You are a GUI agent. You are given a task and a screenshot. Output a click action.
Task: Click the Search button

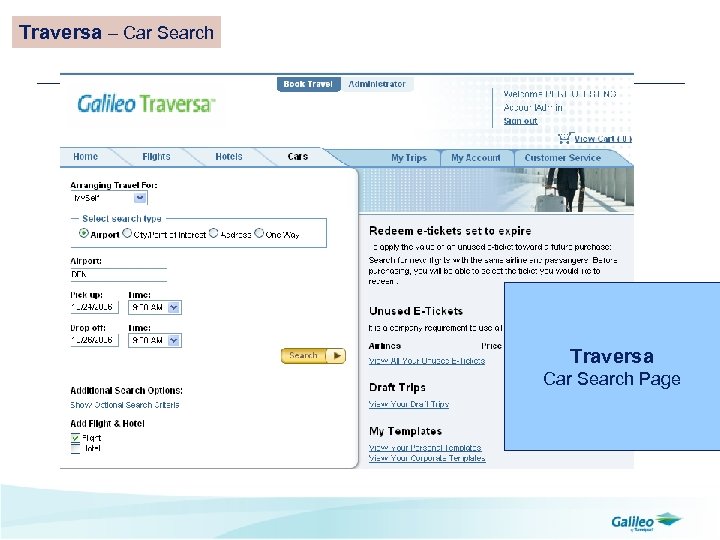[x=313, y=356]
